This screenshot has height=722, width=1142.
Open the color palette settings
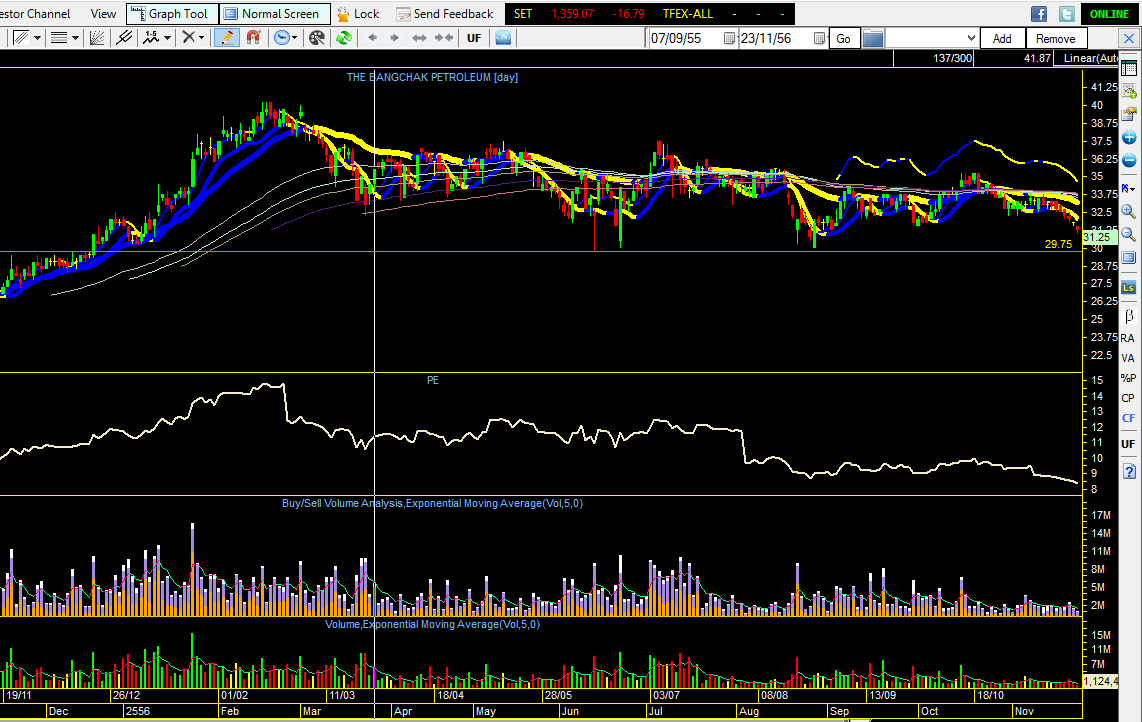tap(317, 38)
